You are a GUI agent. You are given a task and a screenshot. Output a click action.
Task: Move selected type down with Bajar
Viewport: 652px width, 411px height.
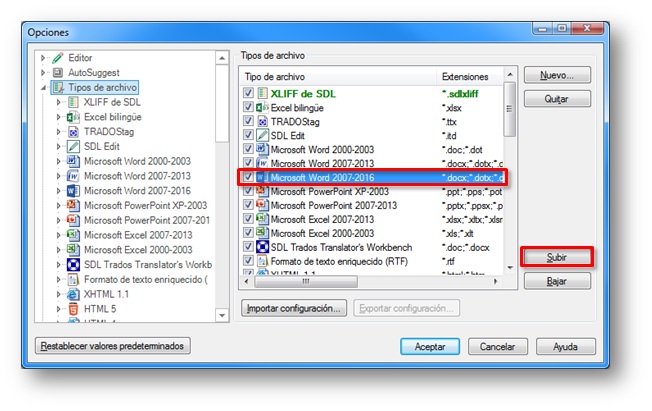557,281
